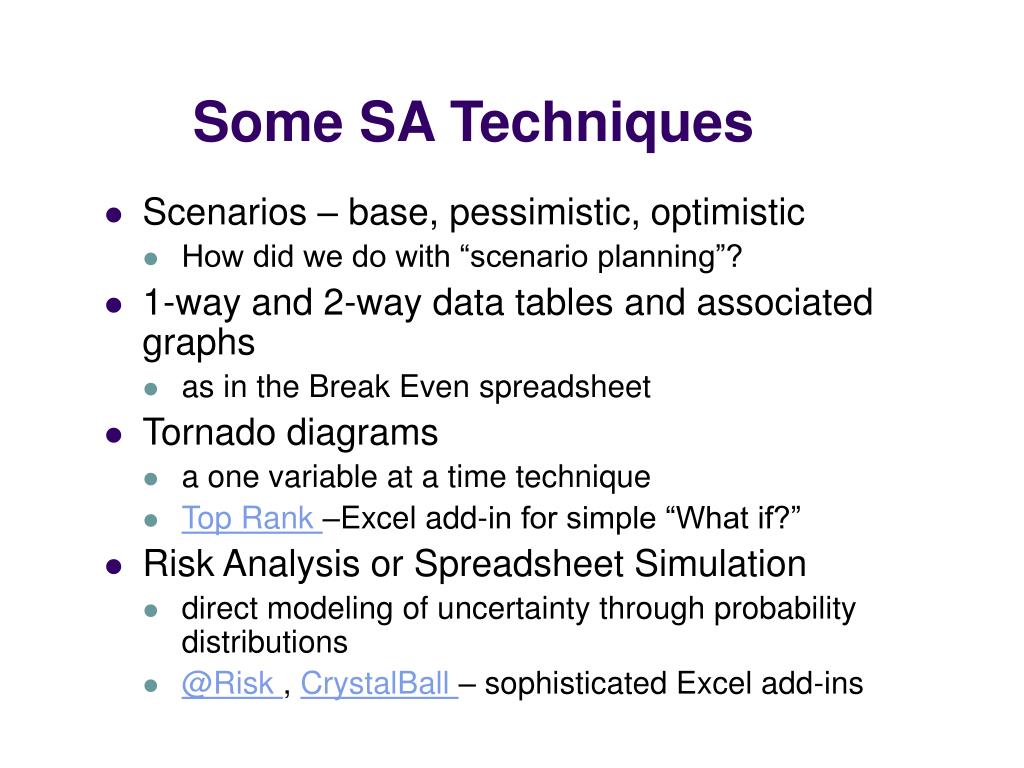Click the Excel add-in for simple What if text
Viewport: 1024px width, 768px height.
pyautogui.click(x=562, y=519)
